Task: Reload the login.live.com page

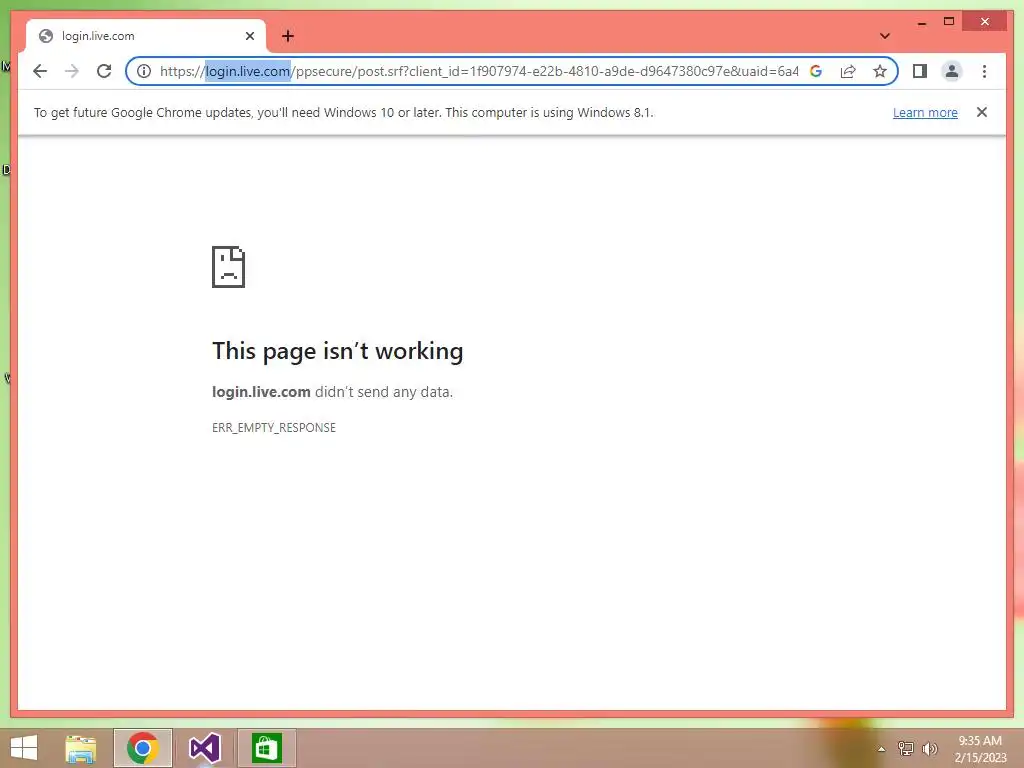Action: tap(104, 71)
